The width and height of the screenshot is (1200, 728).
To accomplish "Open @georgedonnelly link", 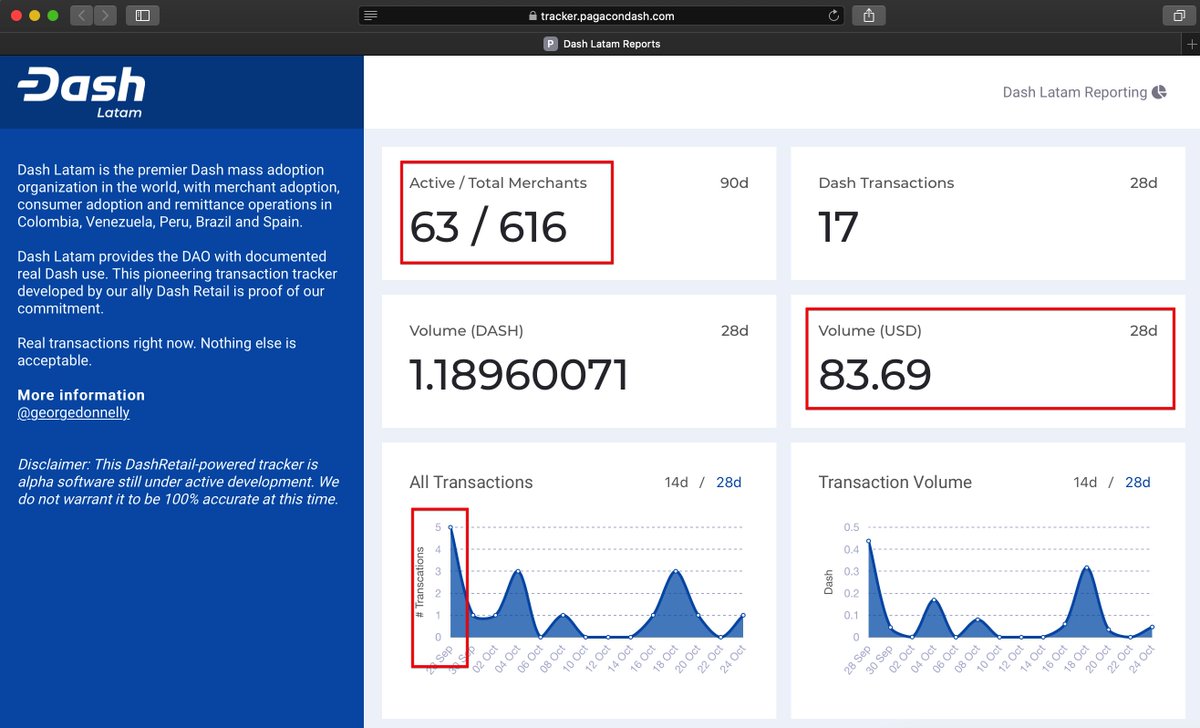I will click(x=73, y=412).
